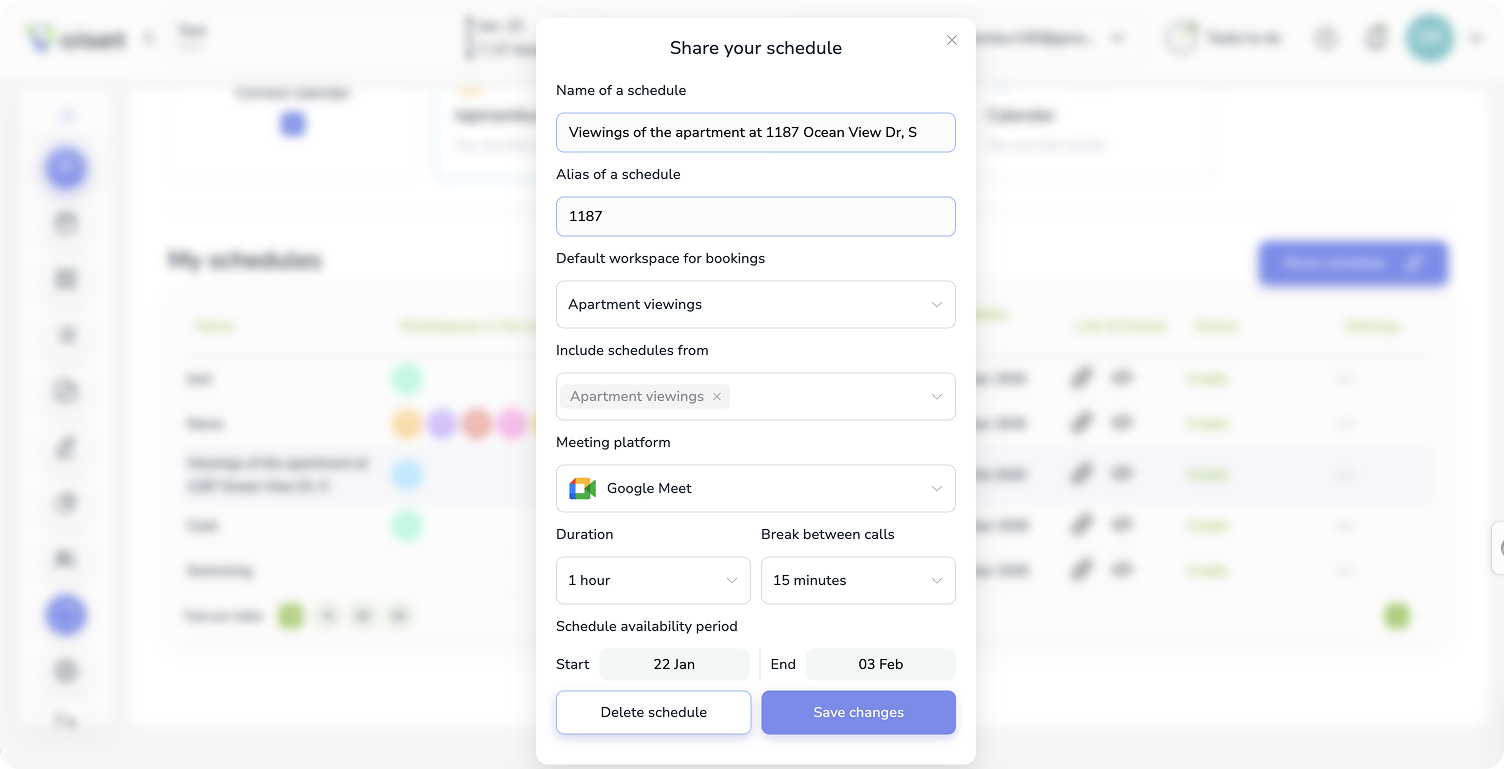Open the Default workspace for bookings dropdown
This screenshot has width=1504, height=769.
coord(755,304)
